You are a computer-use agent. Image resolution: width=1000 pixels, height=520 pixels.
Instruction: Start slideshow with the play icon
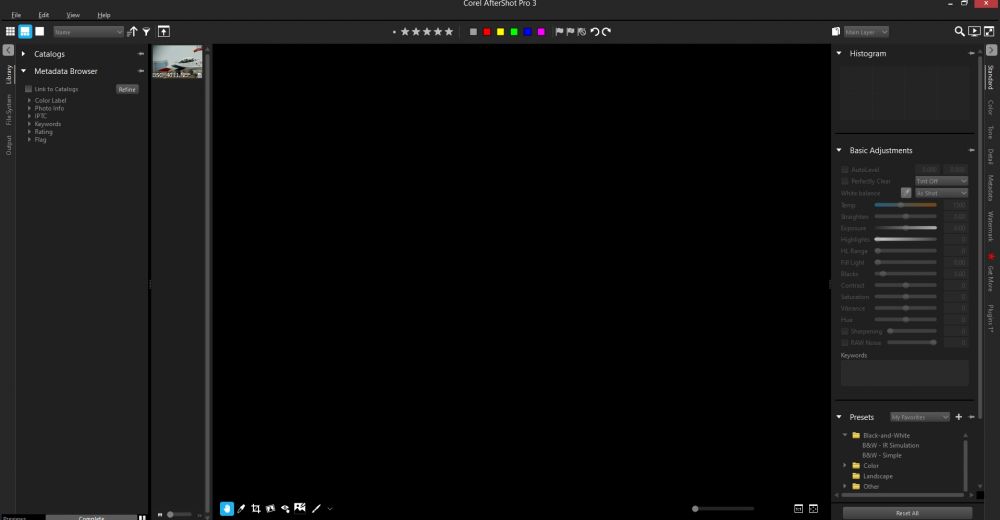point(974,32)
